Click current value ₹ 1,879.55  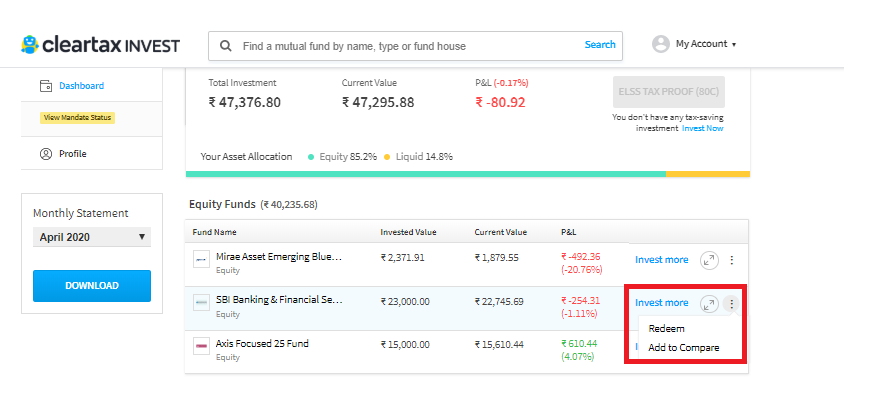(497, 257)
